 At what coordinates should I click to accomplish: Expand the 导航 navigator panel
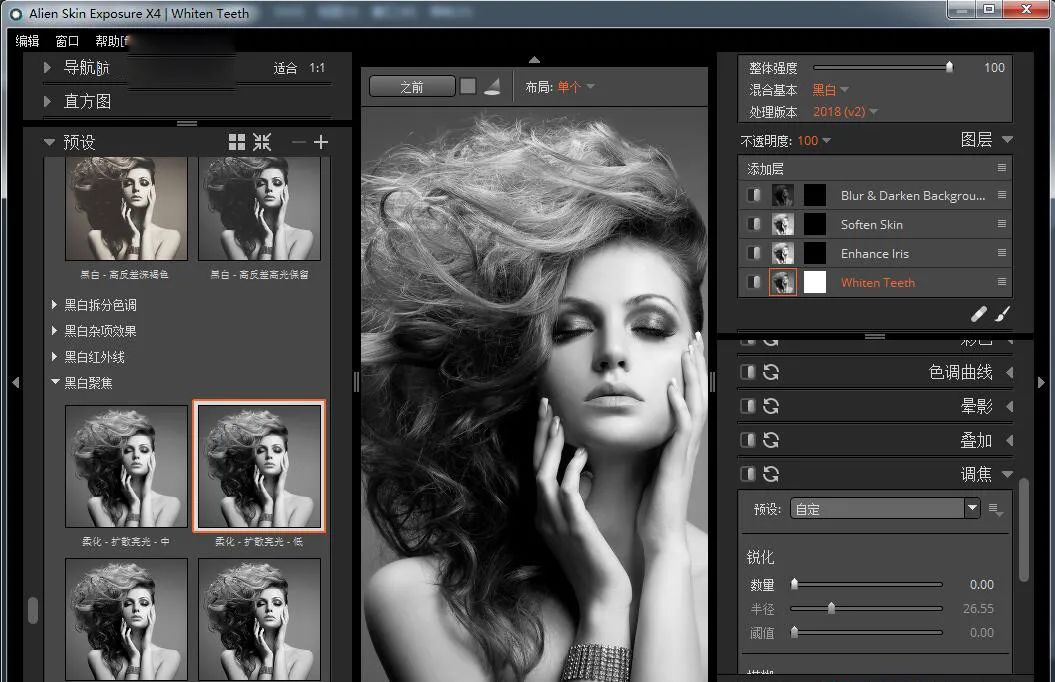47,67
